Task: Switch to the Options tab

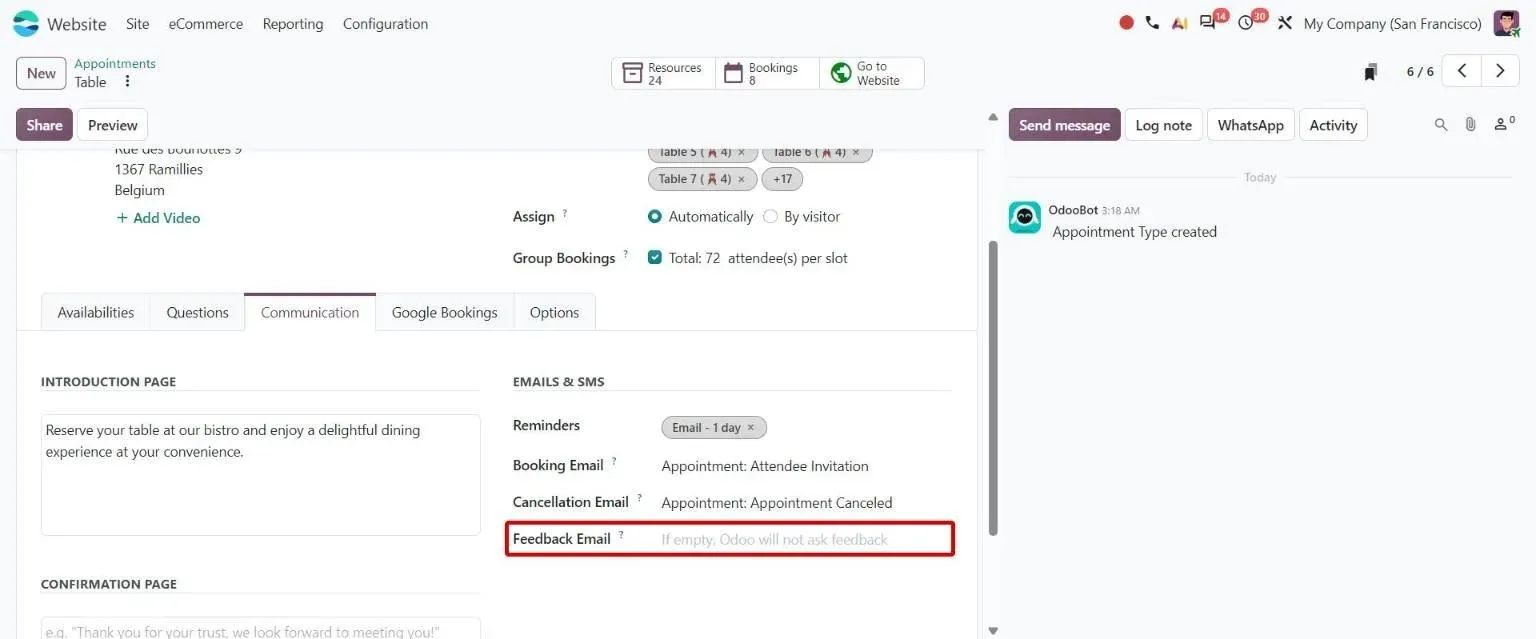Action: point(554,312)
